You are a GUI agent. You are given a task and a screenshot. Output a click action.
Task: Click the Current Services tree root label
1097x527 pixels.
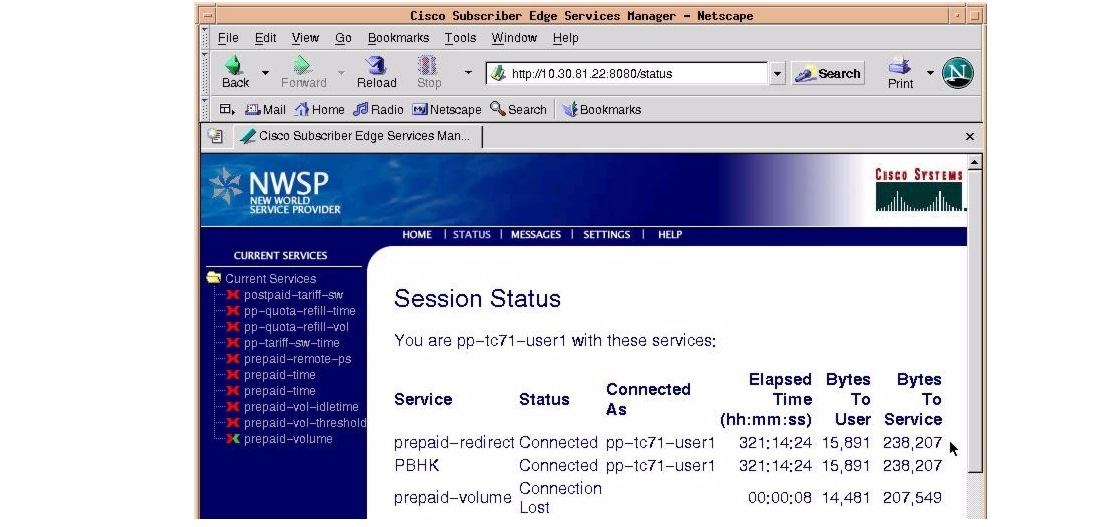tap(270, 278)
